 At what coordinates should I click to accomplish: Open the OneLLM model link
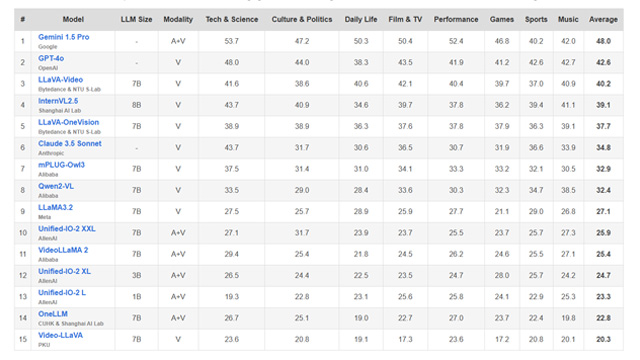coord(53,314)
